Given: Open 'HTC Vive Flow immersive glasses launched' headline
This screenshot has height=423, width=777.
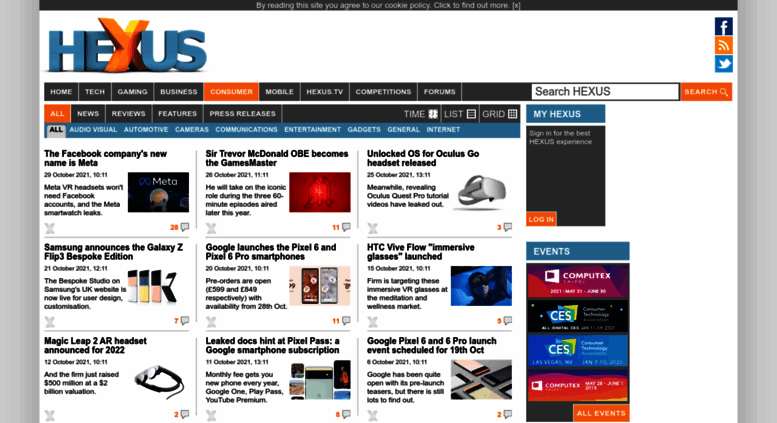Looking at the screenshot, I should click(421, 252).
